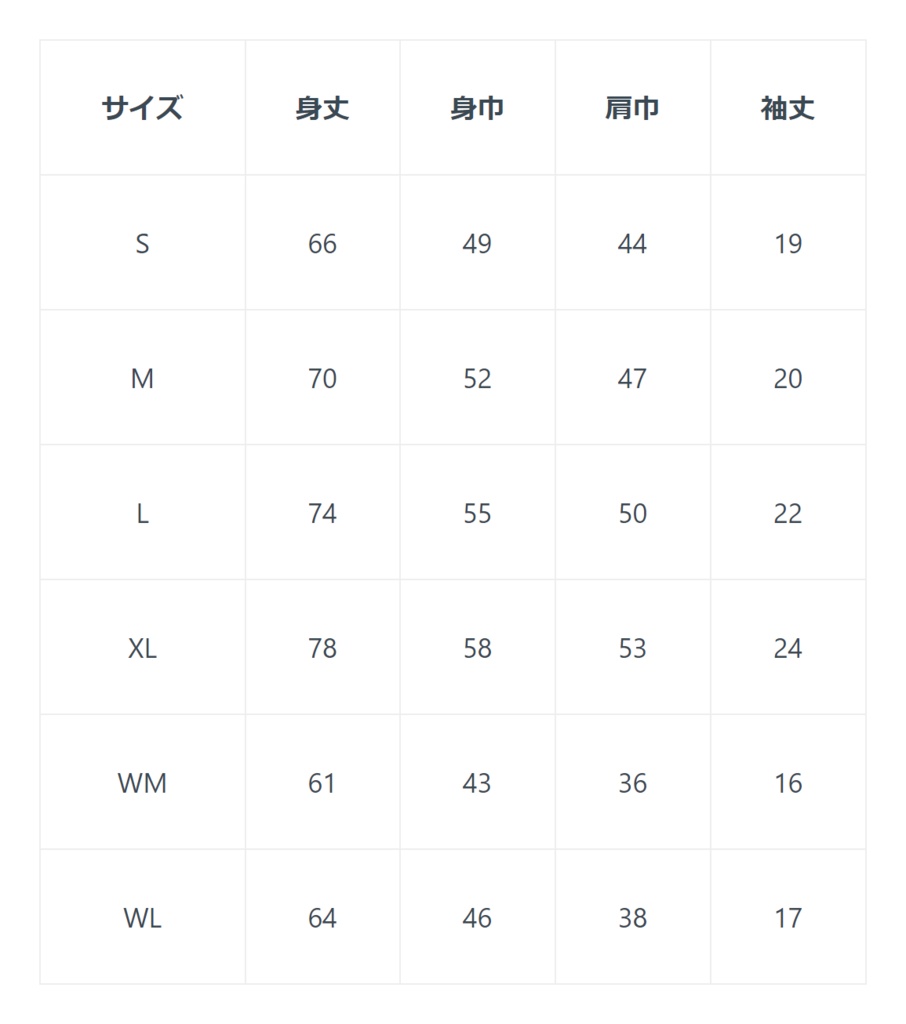Screen dimensions: 906x1024
Task: Click the 肩巾 value 38 for WL
Action: click(632, 918)
